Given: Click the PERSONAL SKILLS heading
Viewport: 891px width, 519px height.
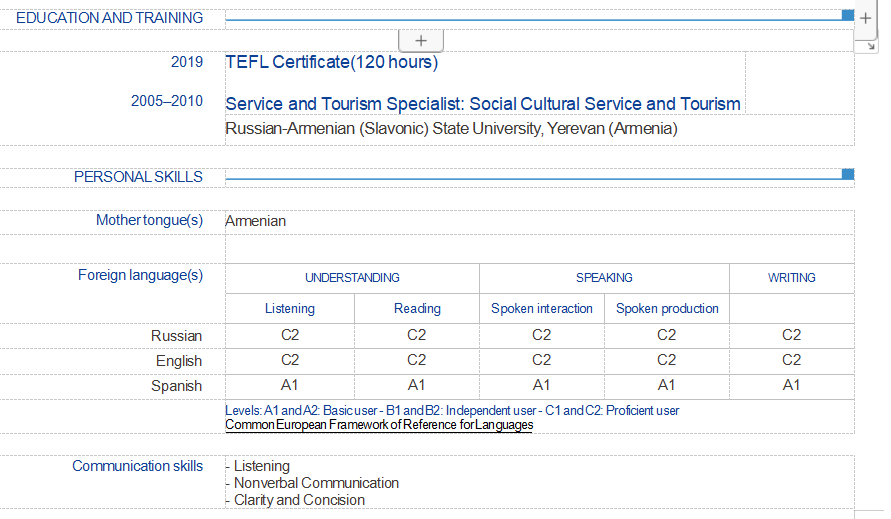Looking at the screenshot, I should (138, 177).
